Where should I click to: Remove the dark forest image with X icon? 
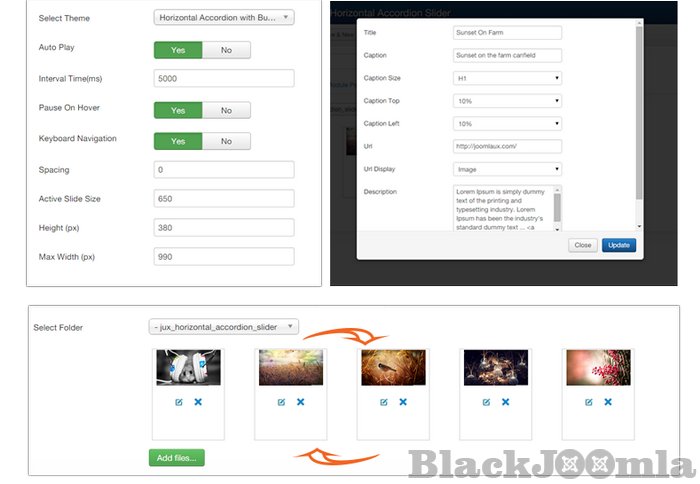[x=505, y=402]
